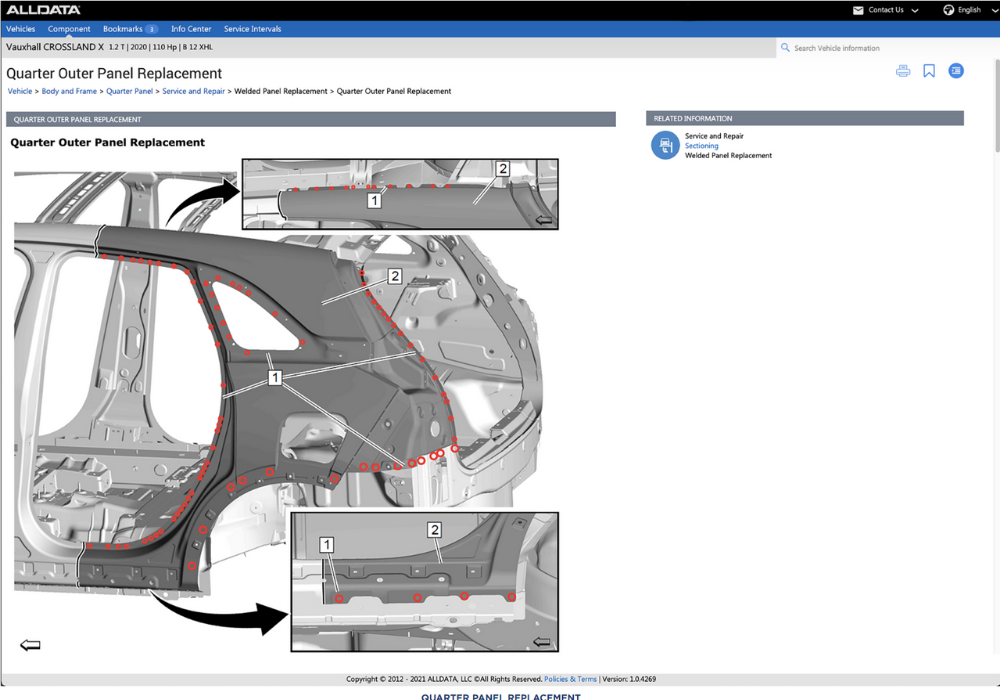
Task: Click the search magnifier icon
Action: (x=785, y=48)
